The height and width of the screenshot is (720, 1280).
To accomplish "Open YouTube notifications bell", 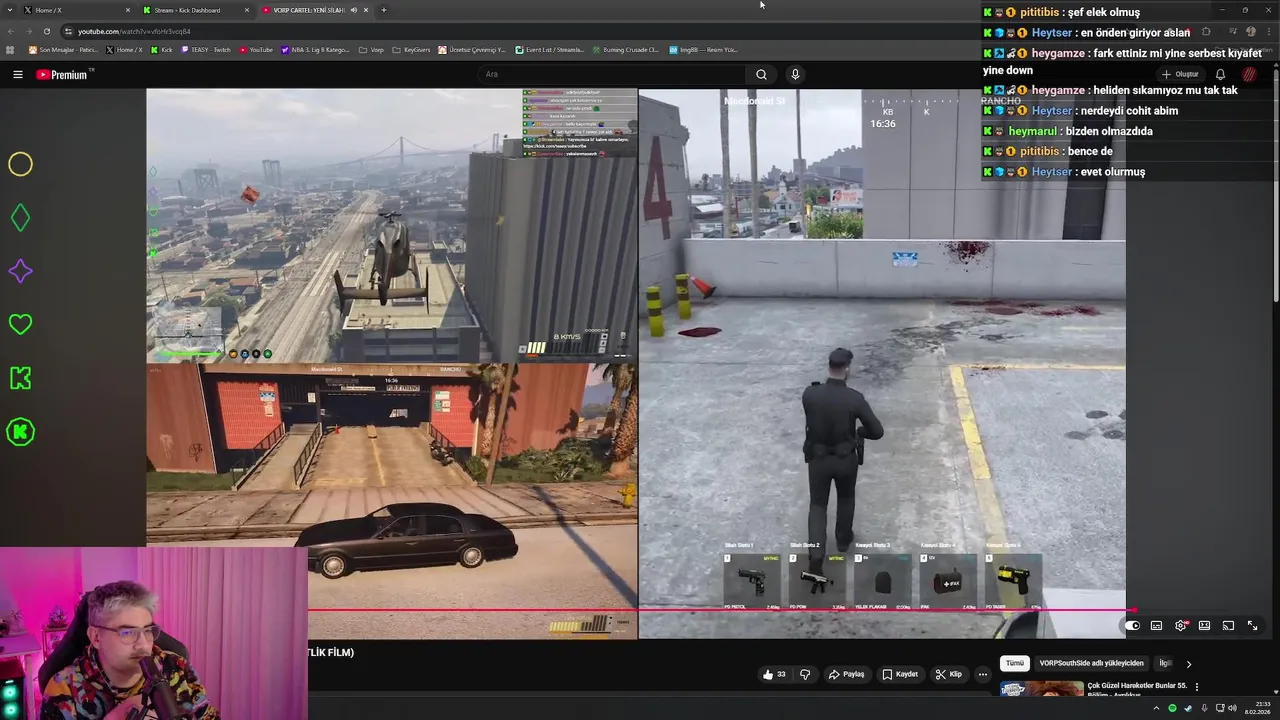I will [x=1220, y=74].
